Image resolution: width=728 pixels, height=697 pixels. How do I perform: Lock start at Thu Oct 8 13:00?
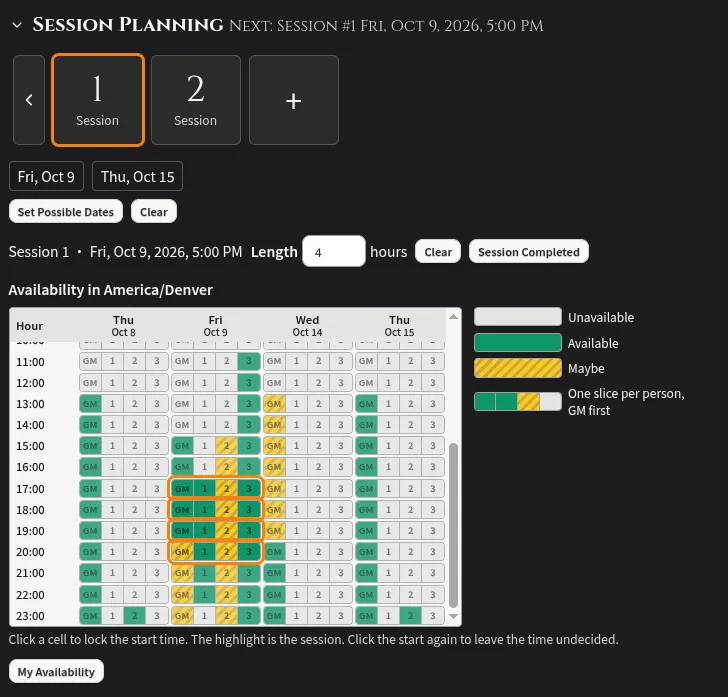(124, 404)
